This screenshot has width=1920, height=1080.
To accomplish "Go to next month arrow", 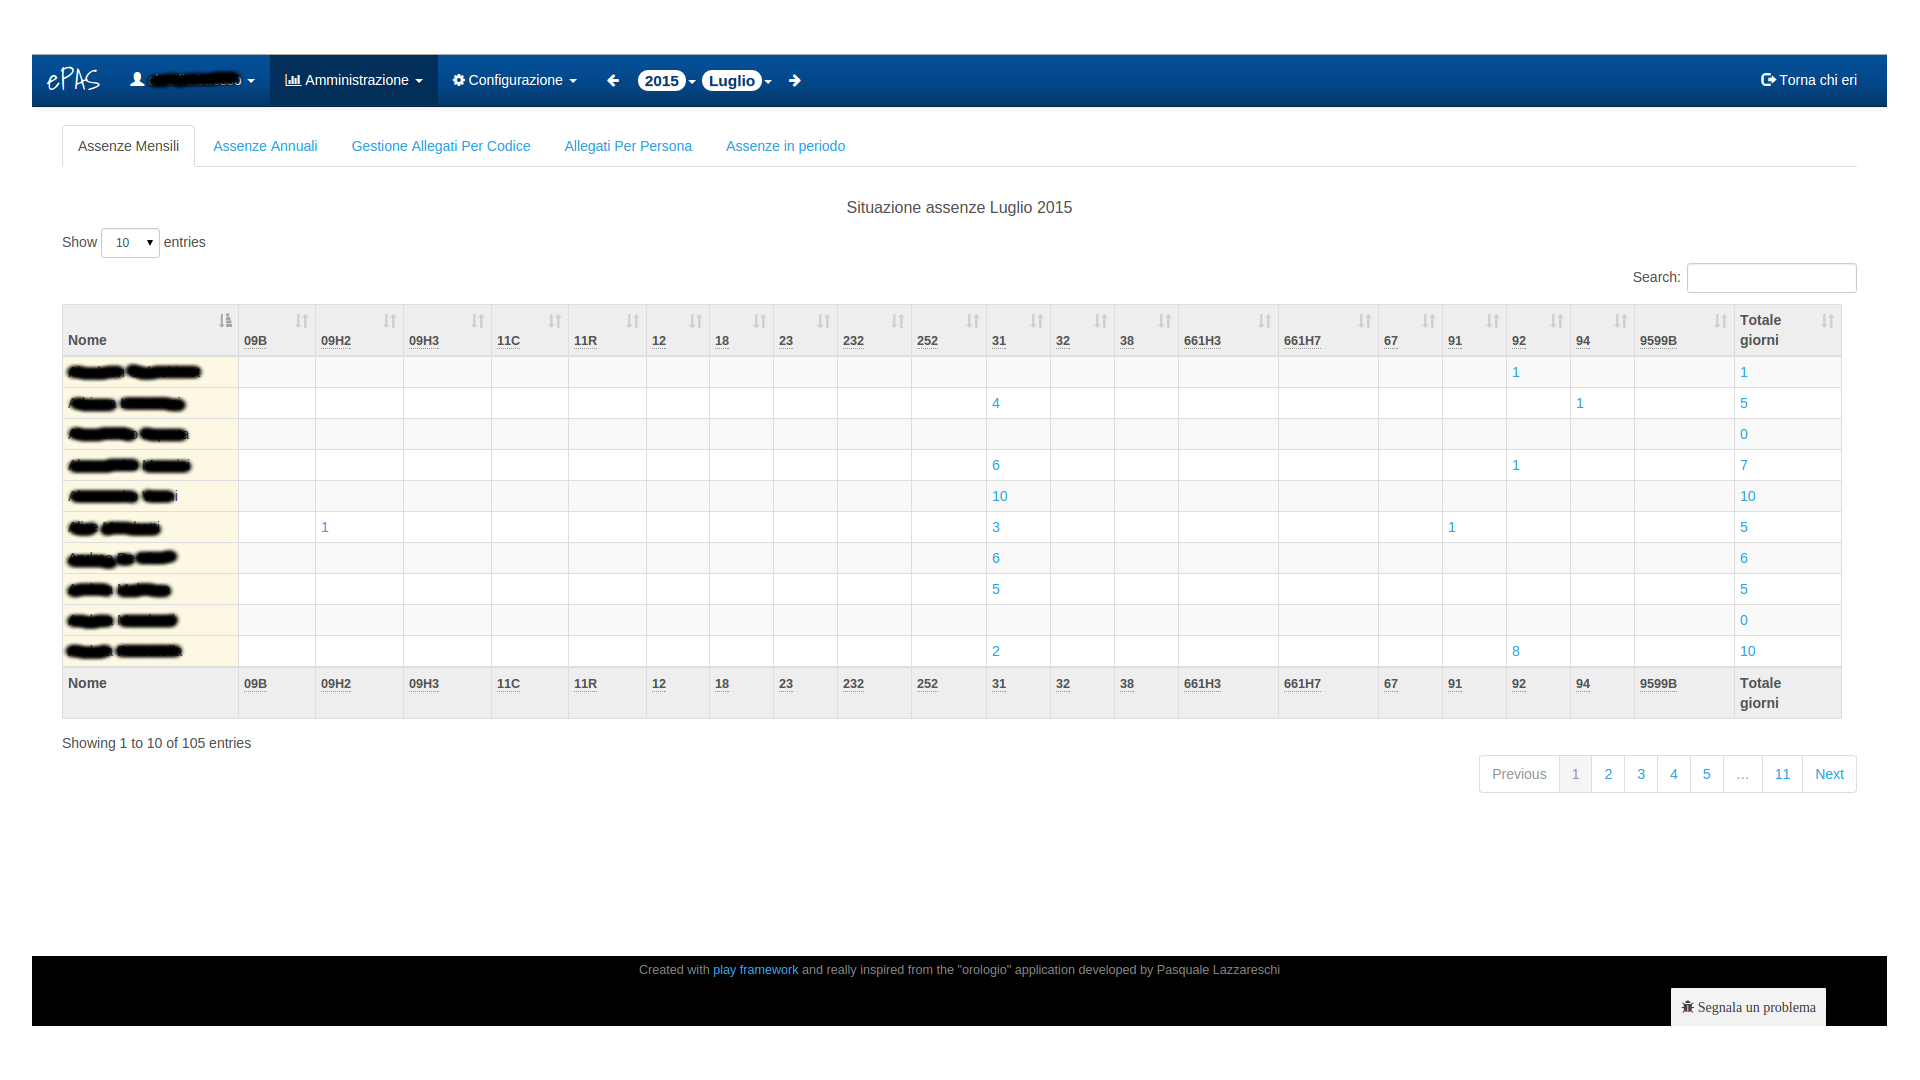I will (795, 81).
